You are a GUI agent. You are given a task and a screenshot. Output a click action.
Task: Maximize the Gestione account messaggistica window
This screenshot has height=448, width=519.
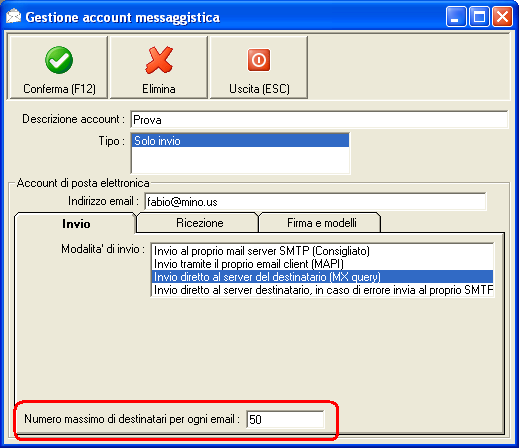(479, 16)
